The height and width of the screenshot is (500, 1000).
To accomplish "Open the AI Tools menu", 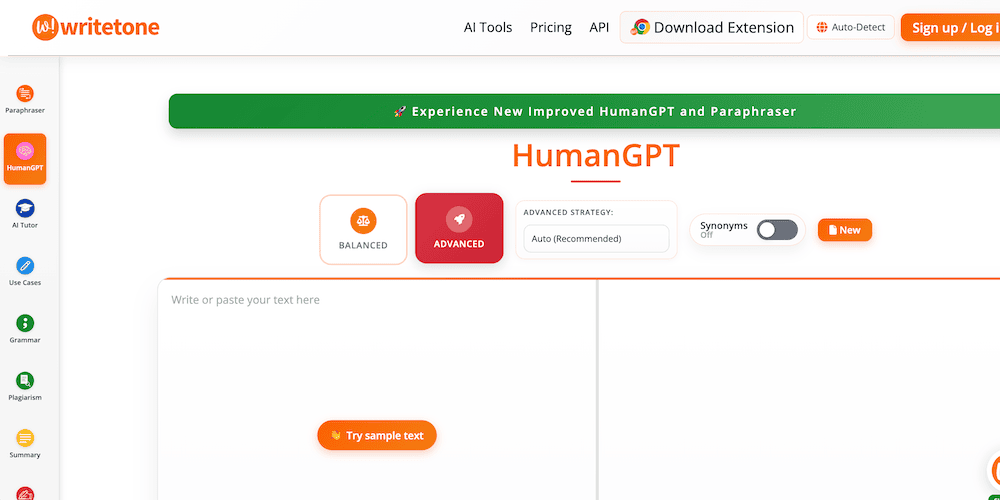I will tap(488, 27).
